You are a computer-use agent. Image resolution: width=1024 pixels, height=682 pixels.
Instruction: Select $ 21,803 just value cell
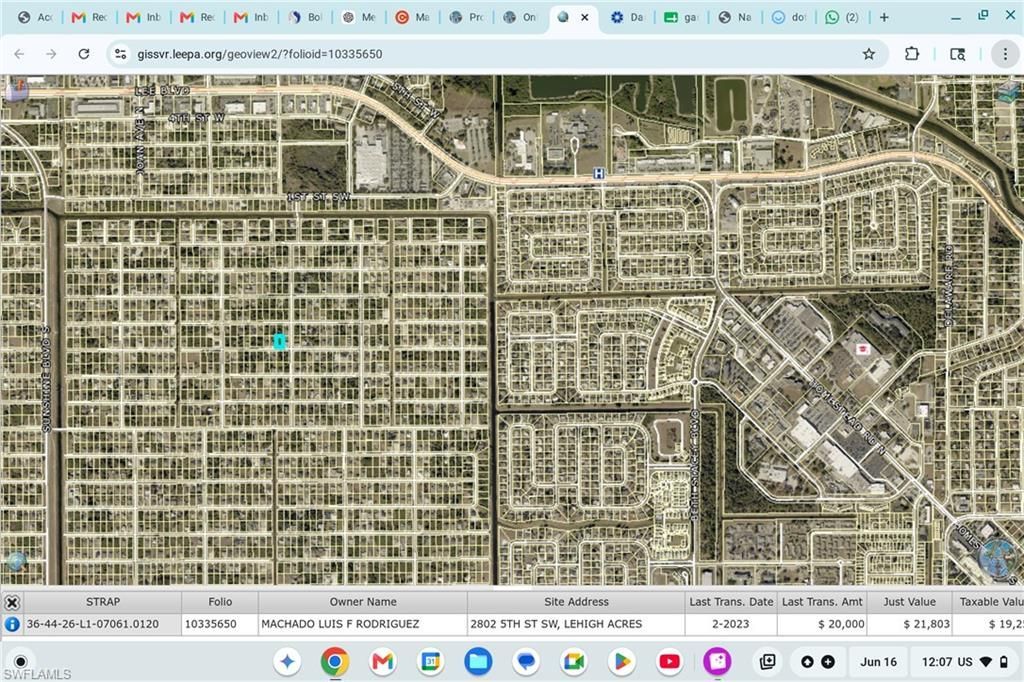point(909,624)
